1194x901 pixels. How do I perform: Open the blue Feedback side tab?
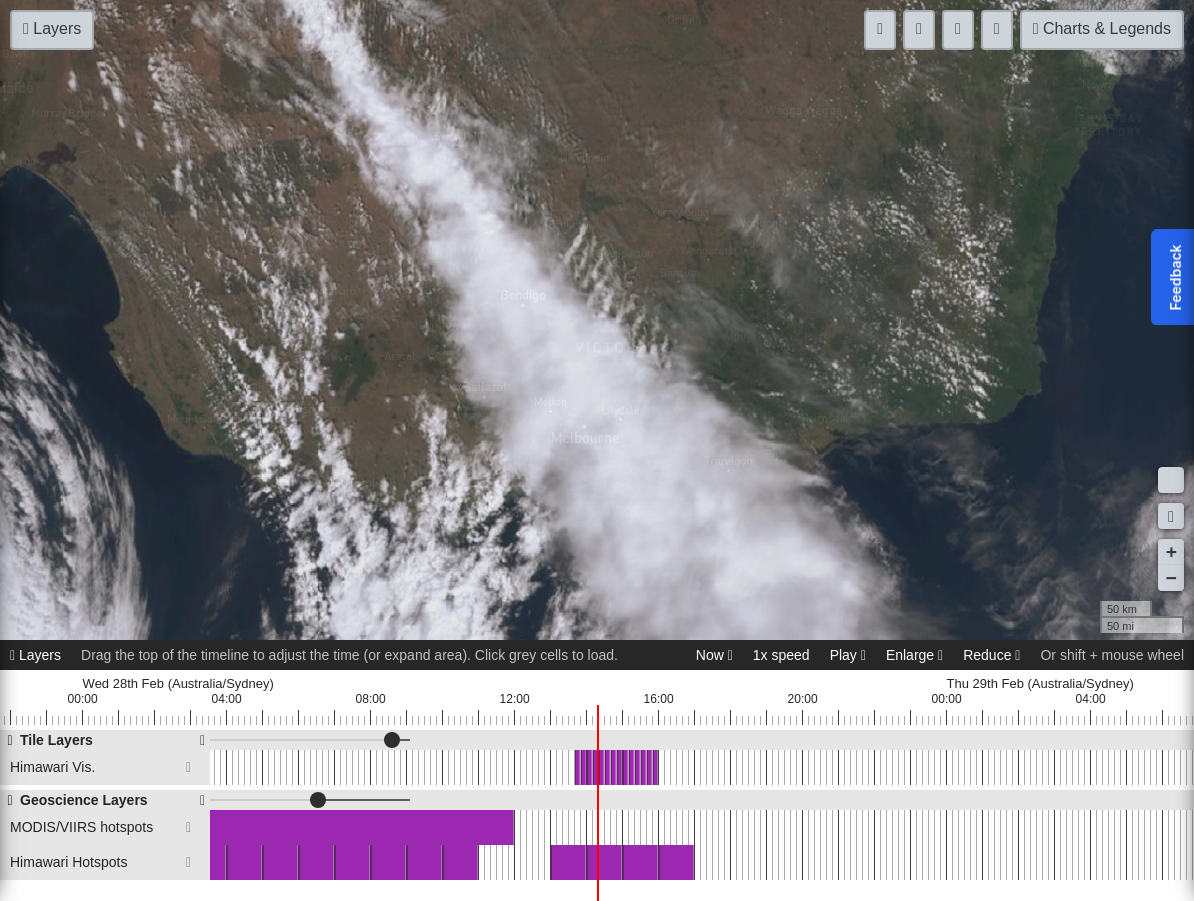1173,277
